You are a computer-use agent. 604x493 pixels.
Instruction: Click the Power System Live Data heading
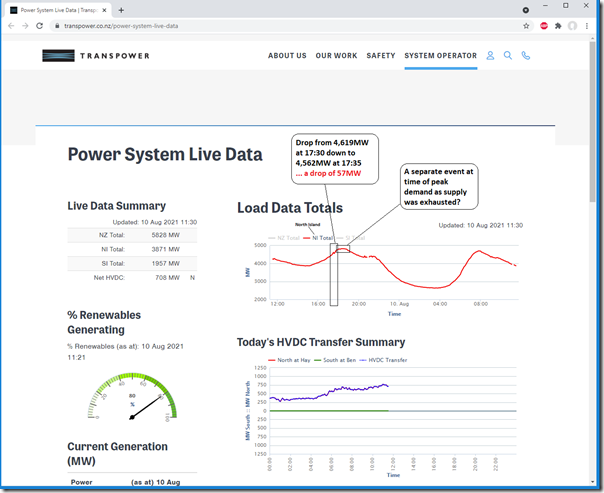(165, 154)
